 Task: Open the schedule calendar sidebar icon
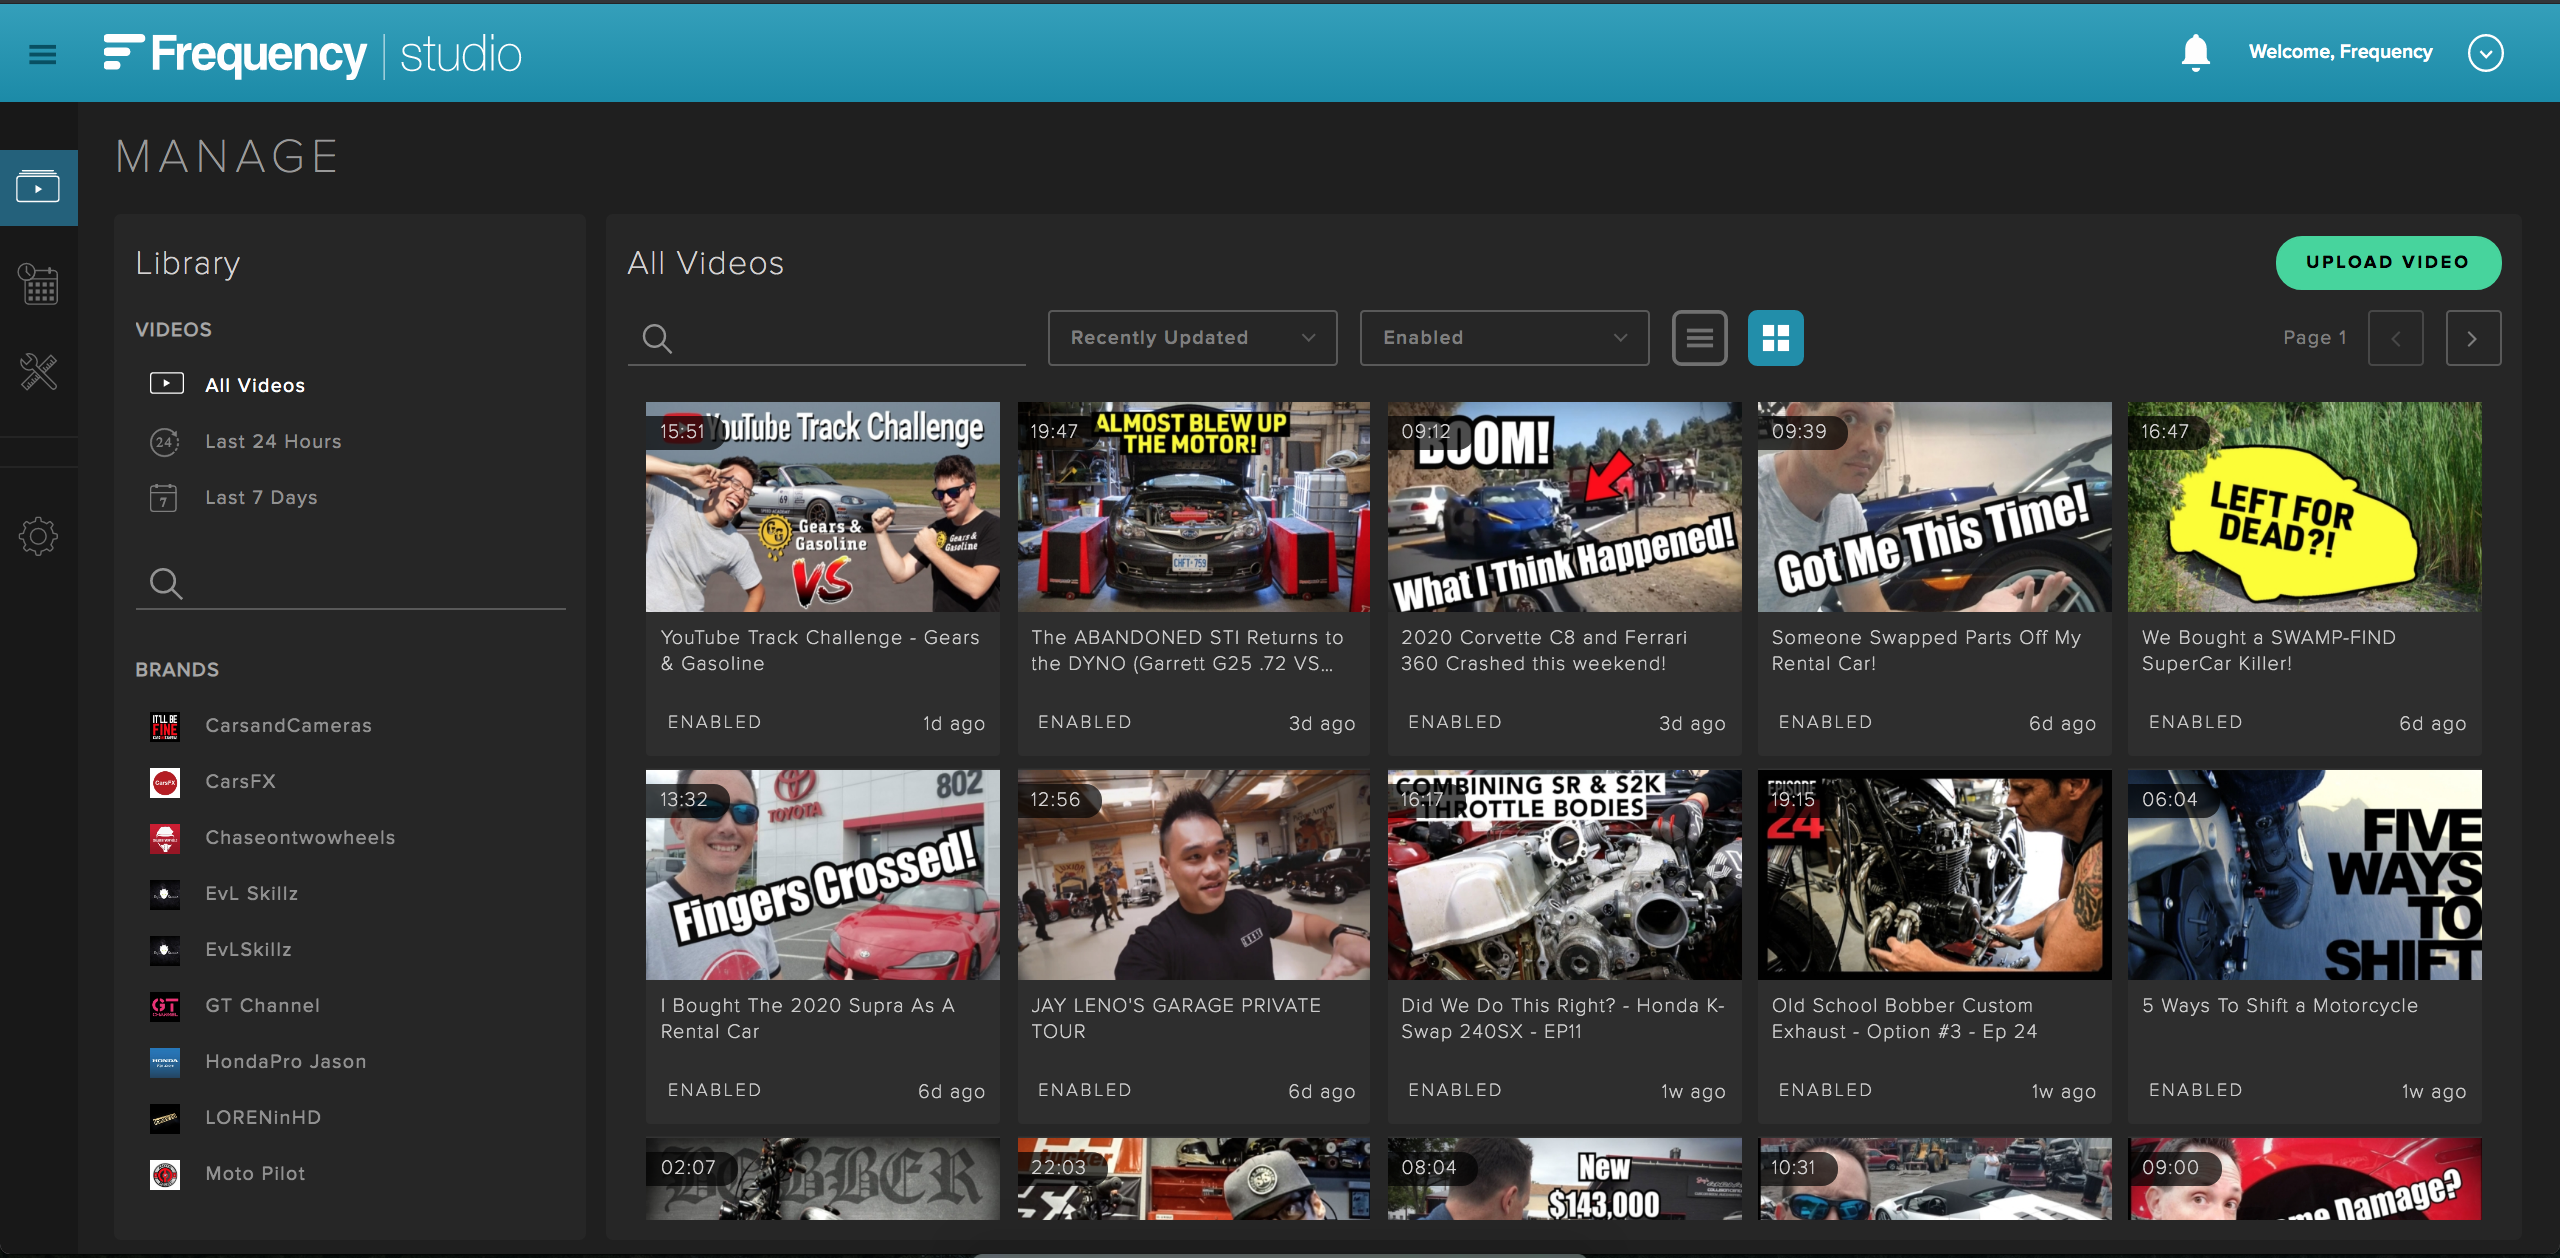click(38, 284)
